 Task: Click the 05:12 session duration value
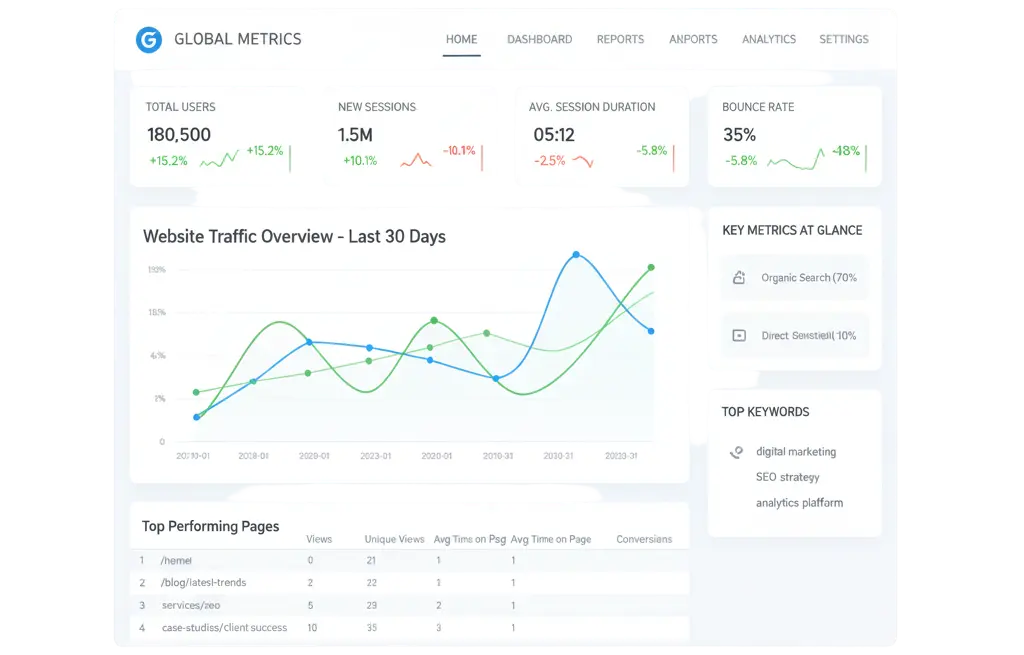(554, 135)
